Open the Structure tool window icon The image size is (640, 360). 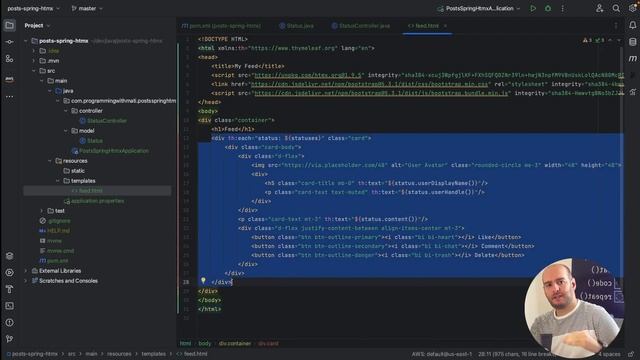coord(9,59)
